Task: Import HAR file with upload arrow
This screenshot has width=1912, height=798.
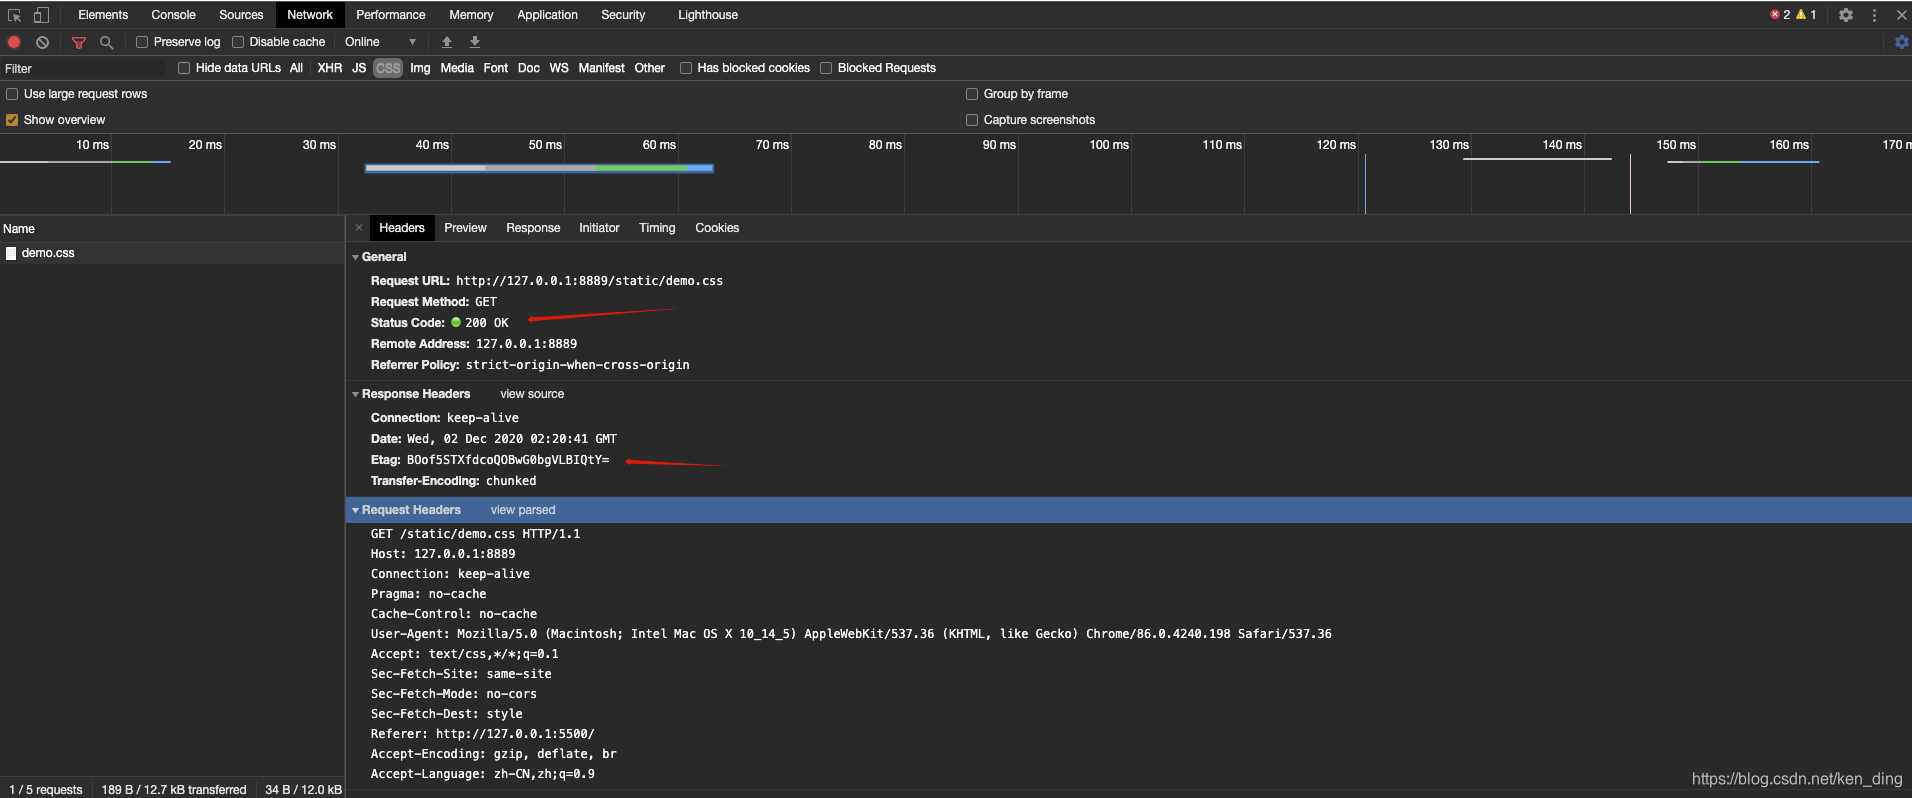Action: click(447, 42)
